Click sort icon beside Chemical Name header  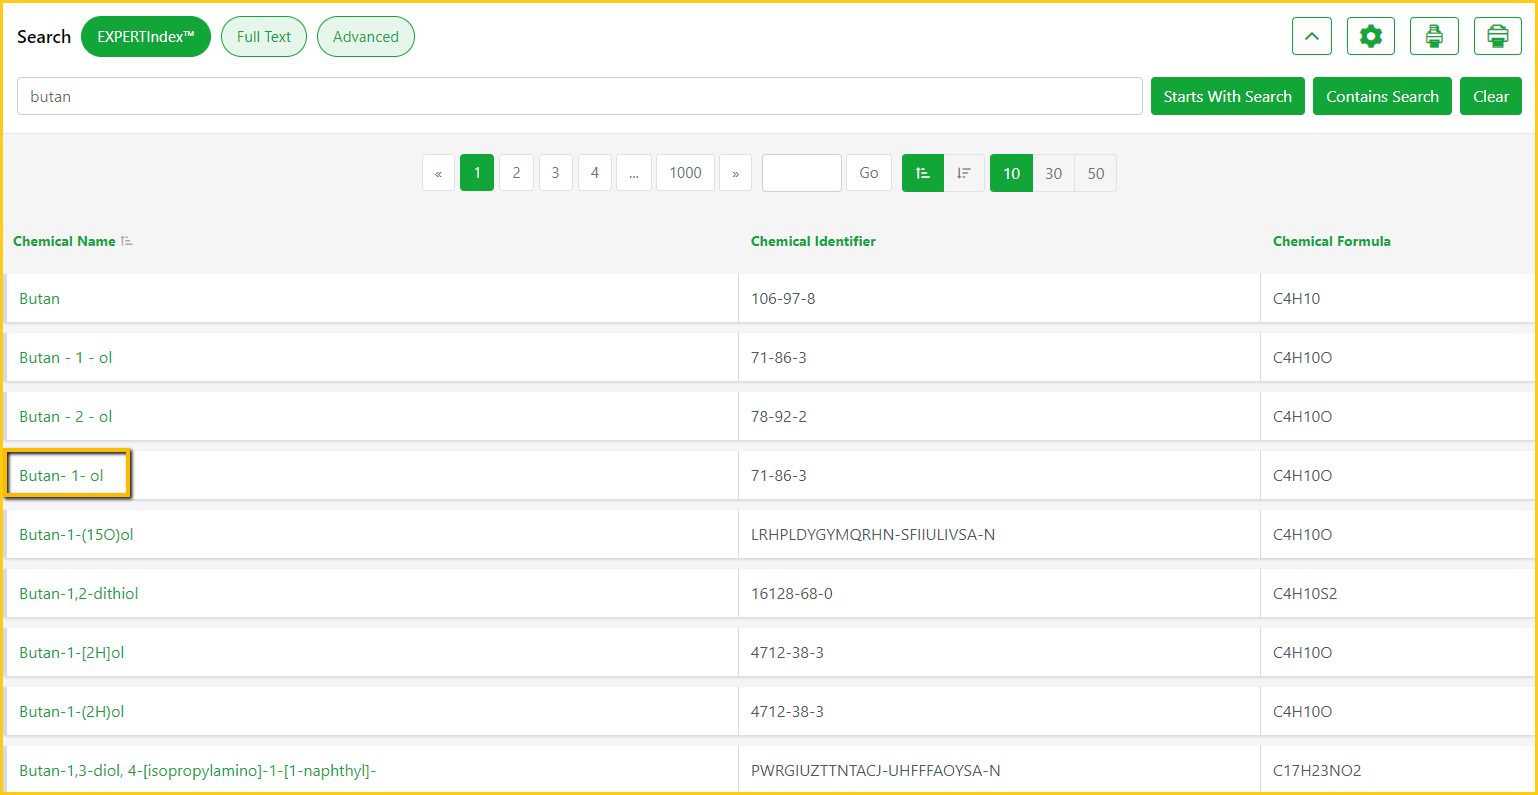[x=127, y=241]
